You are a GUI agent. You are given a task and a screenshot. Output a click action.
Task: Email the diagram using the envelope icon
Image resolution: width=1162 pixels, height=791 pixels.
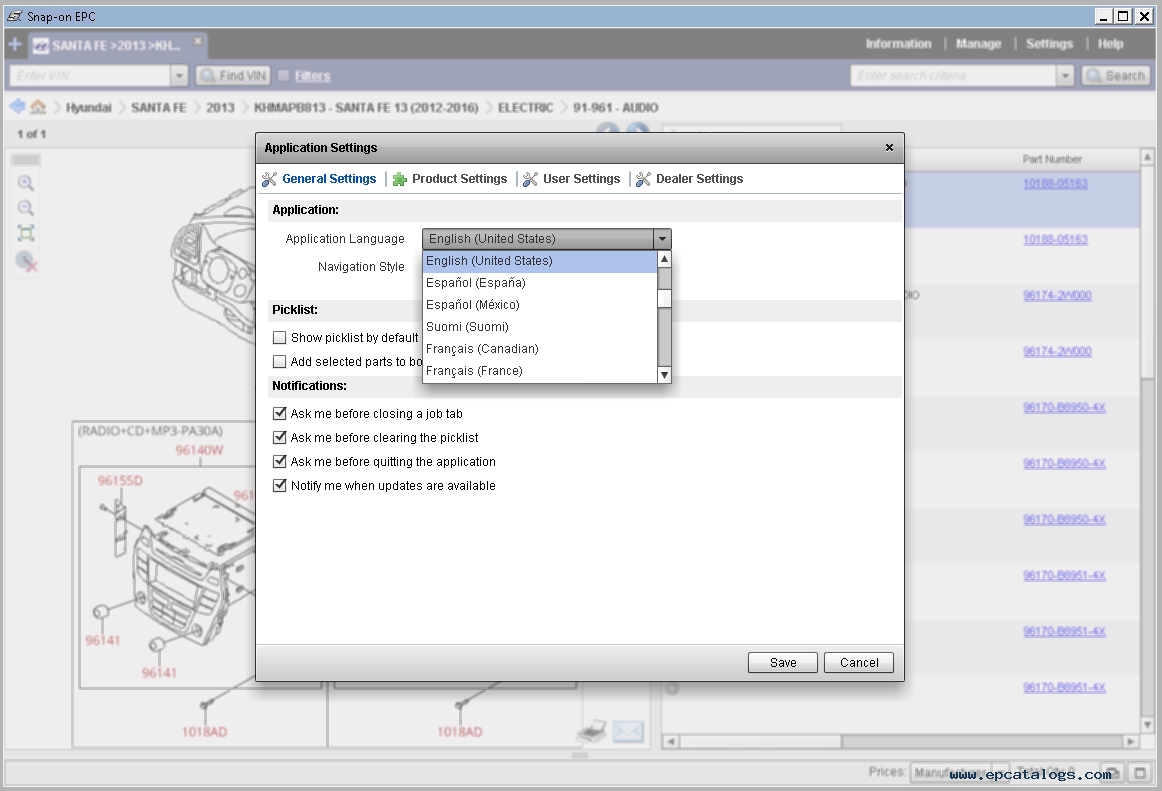click(628, 732)
